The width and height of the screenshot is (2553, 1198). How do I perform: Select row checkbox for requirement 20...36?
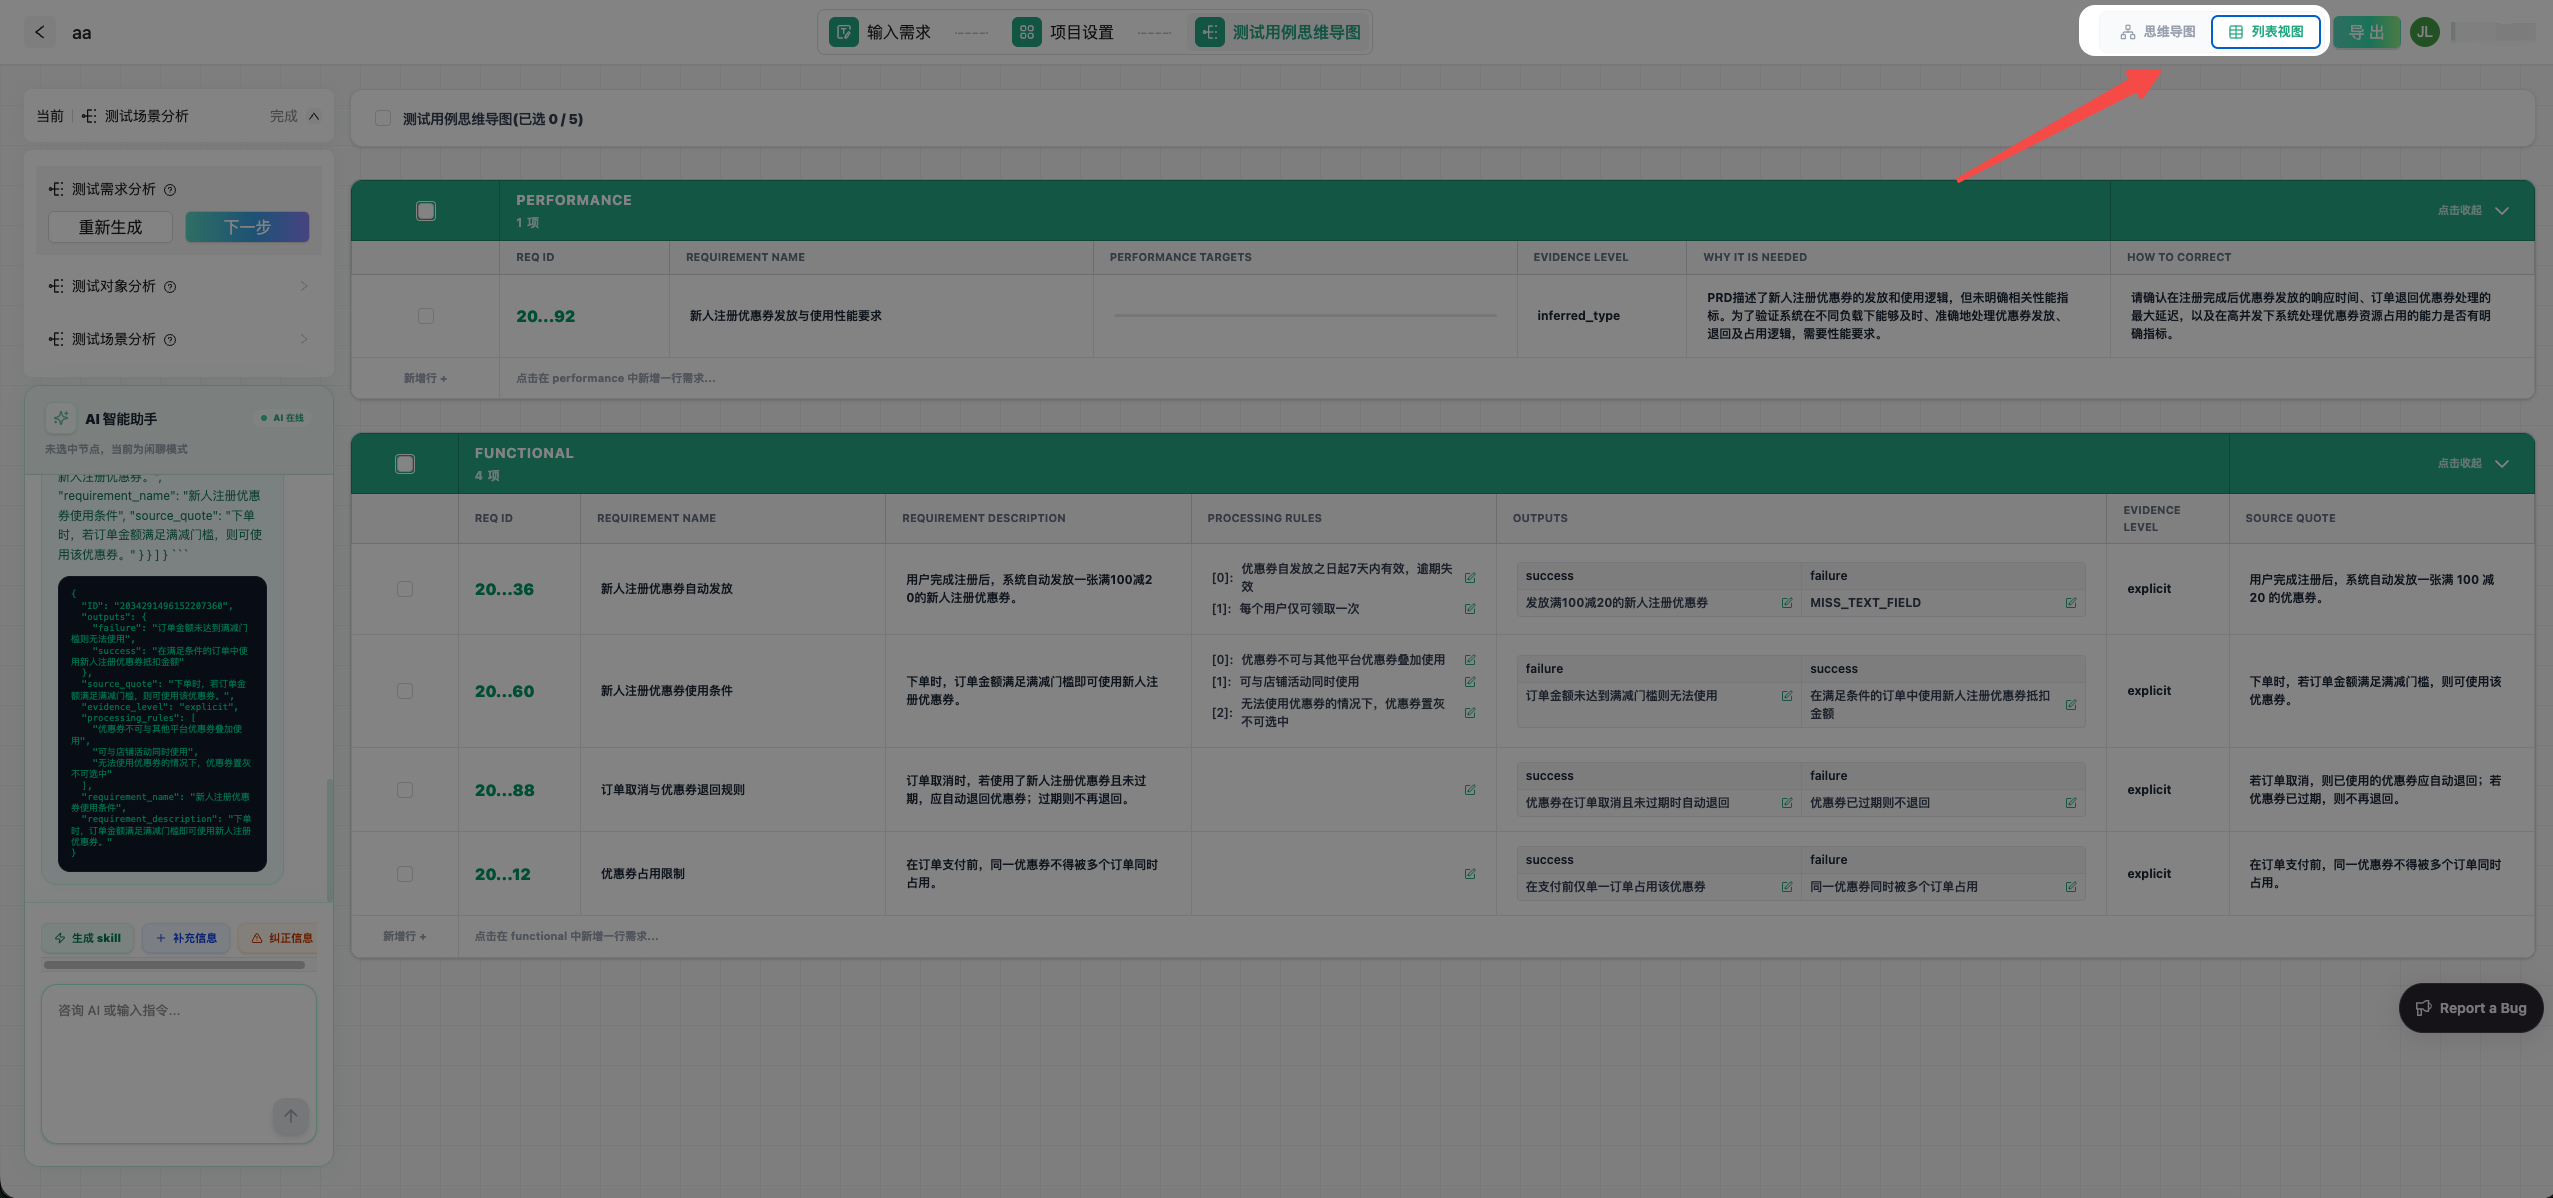tap(405, 589)
